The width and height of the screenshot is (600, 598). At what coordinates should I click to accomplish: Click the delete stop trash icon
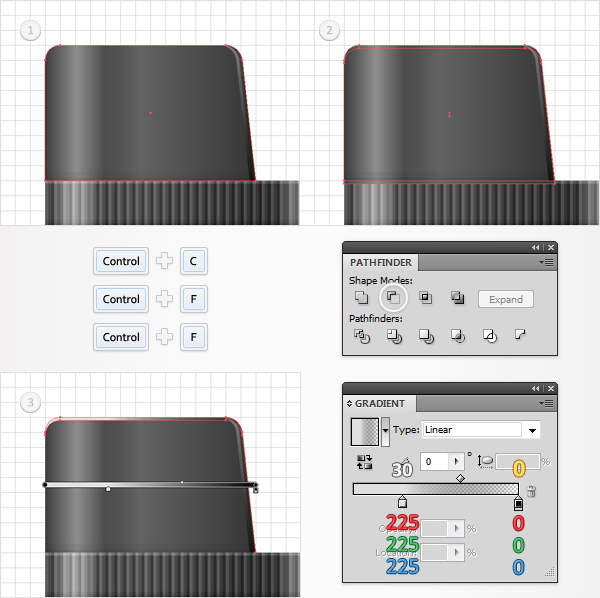[x=531, y=491]
